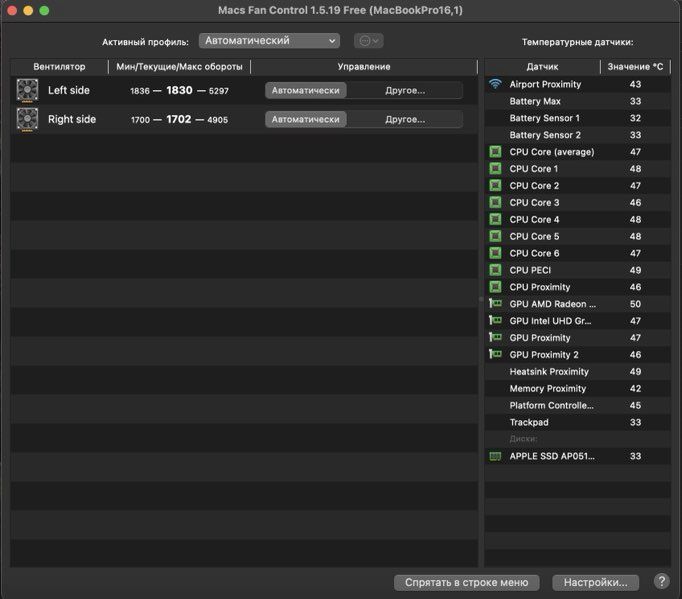Click current speed 1702 of Right fan

(x=179, y=119)
